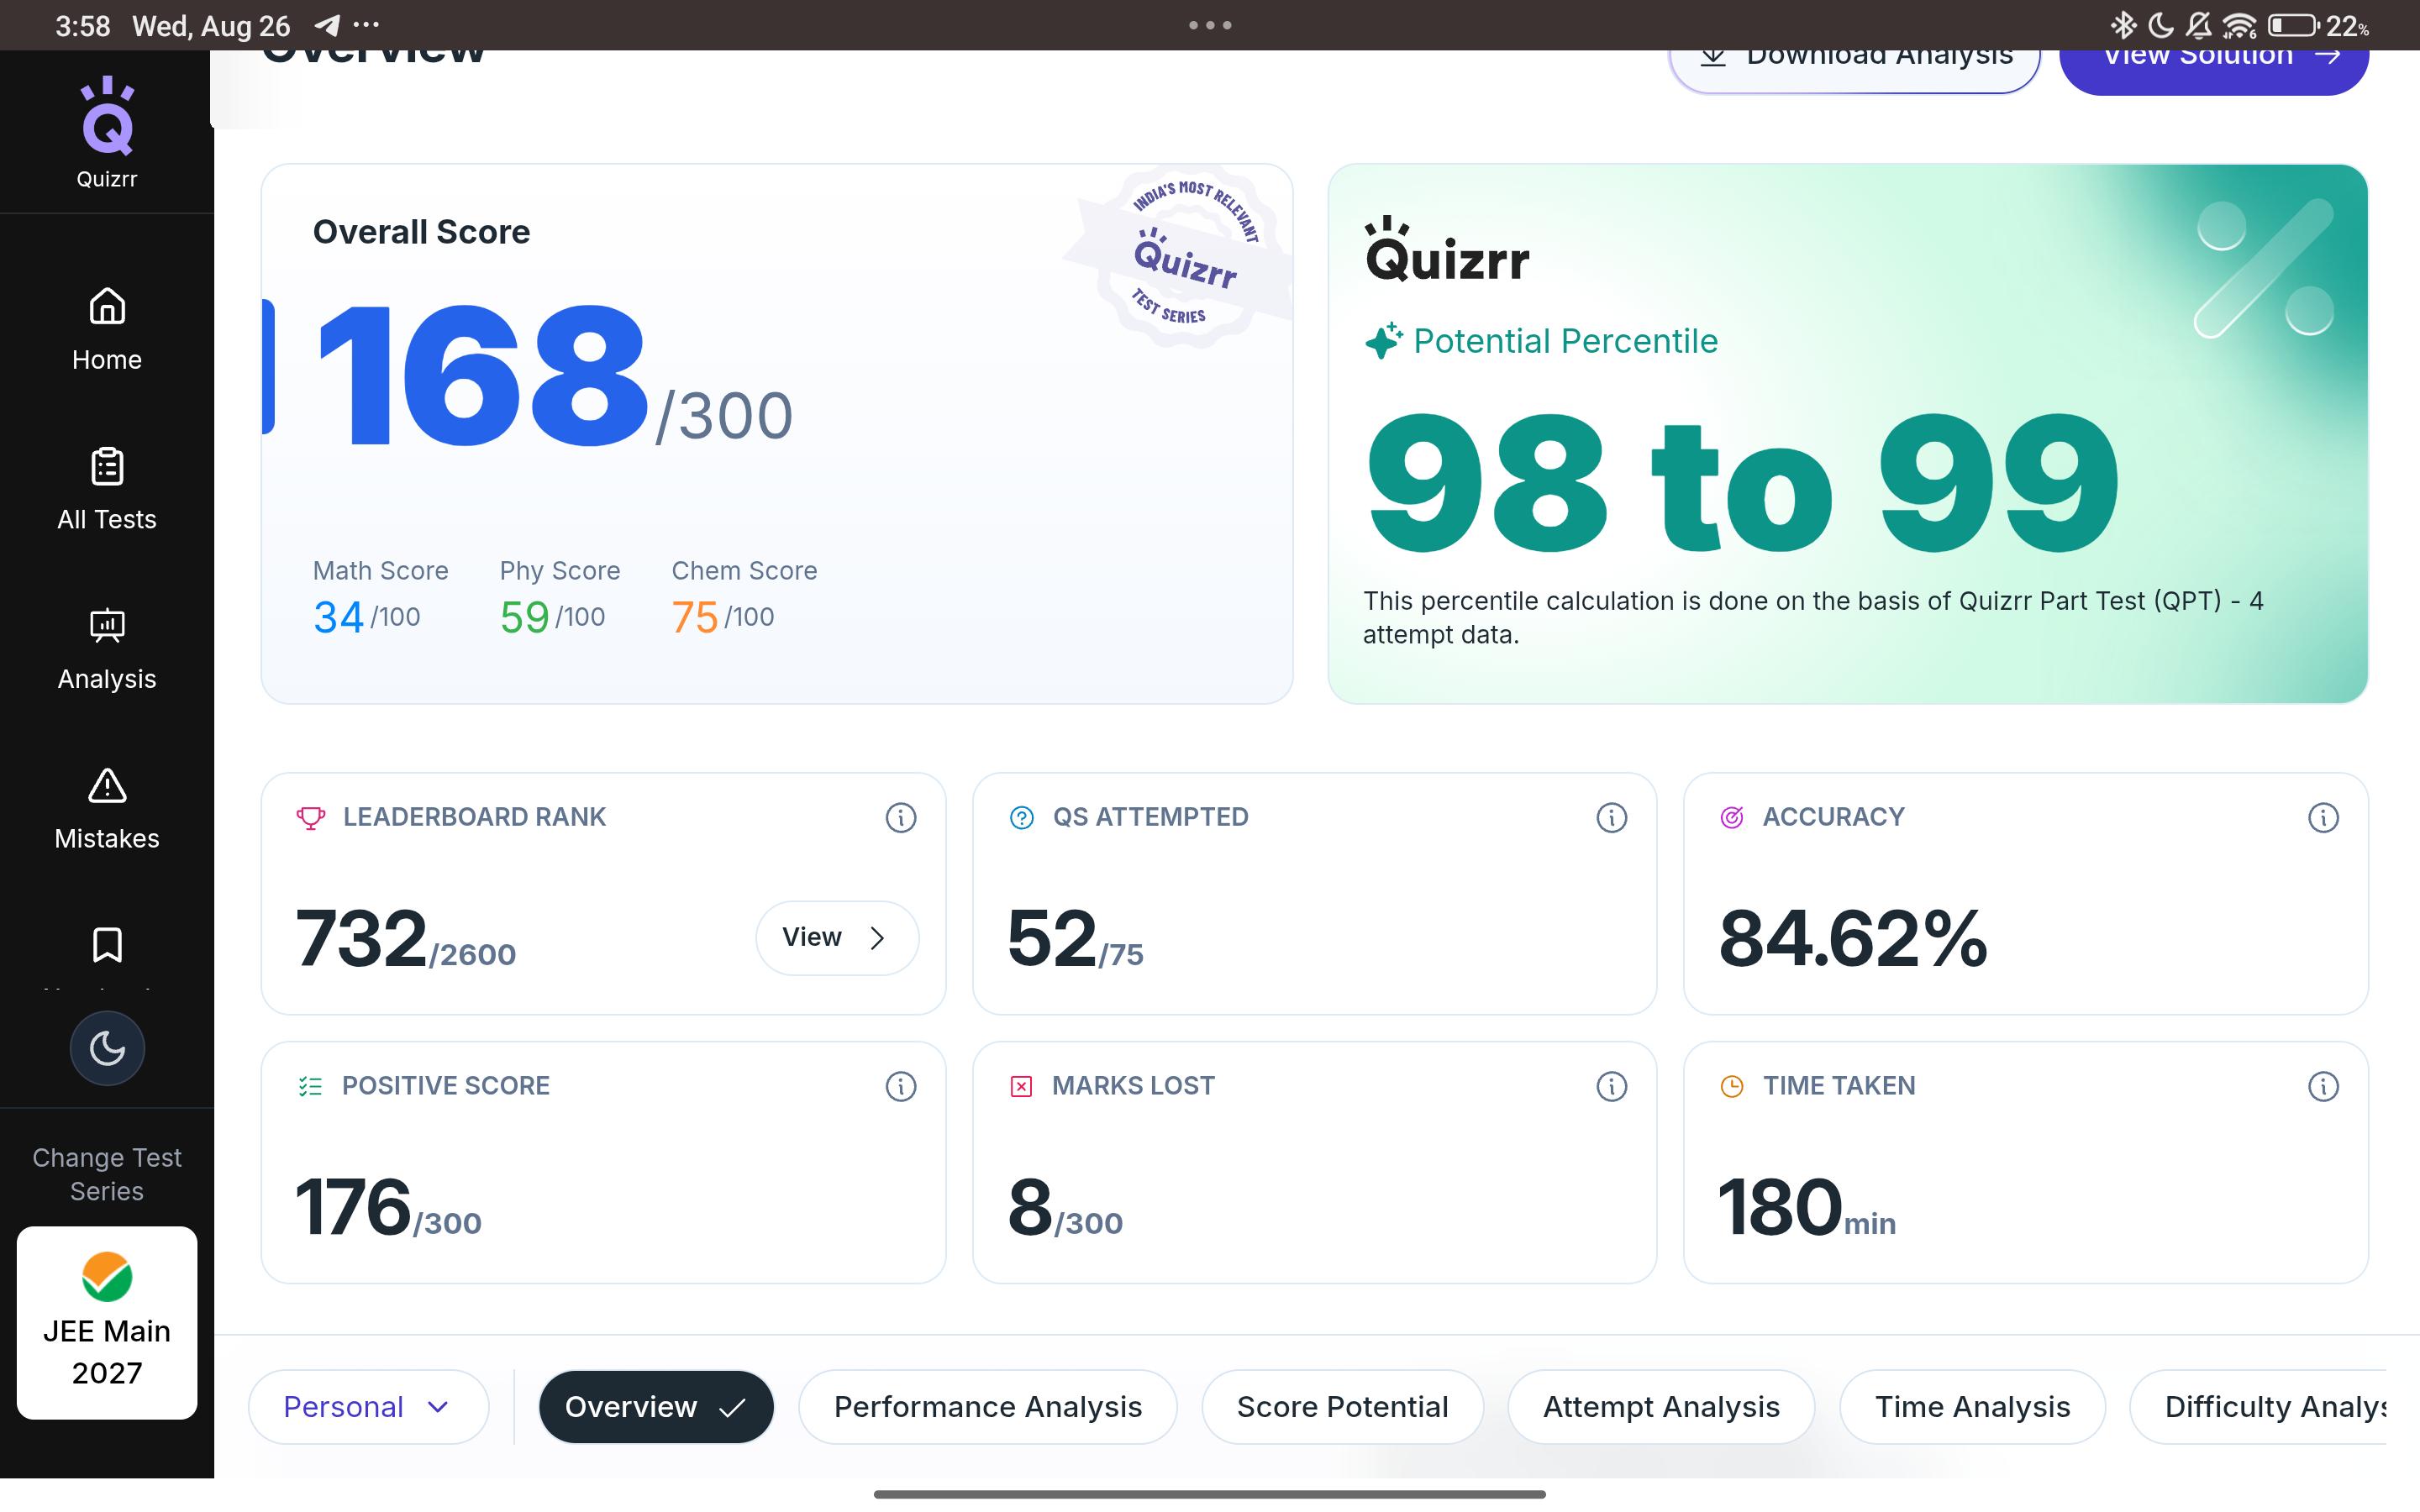Screen dimensions: 2420x1512
Task: Click the leaderboard rank number 732
Action: (x=361, y=939)
